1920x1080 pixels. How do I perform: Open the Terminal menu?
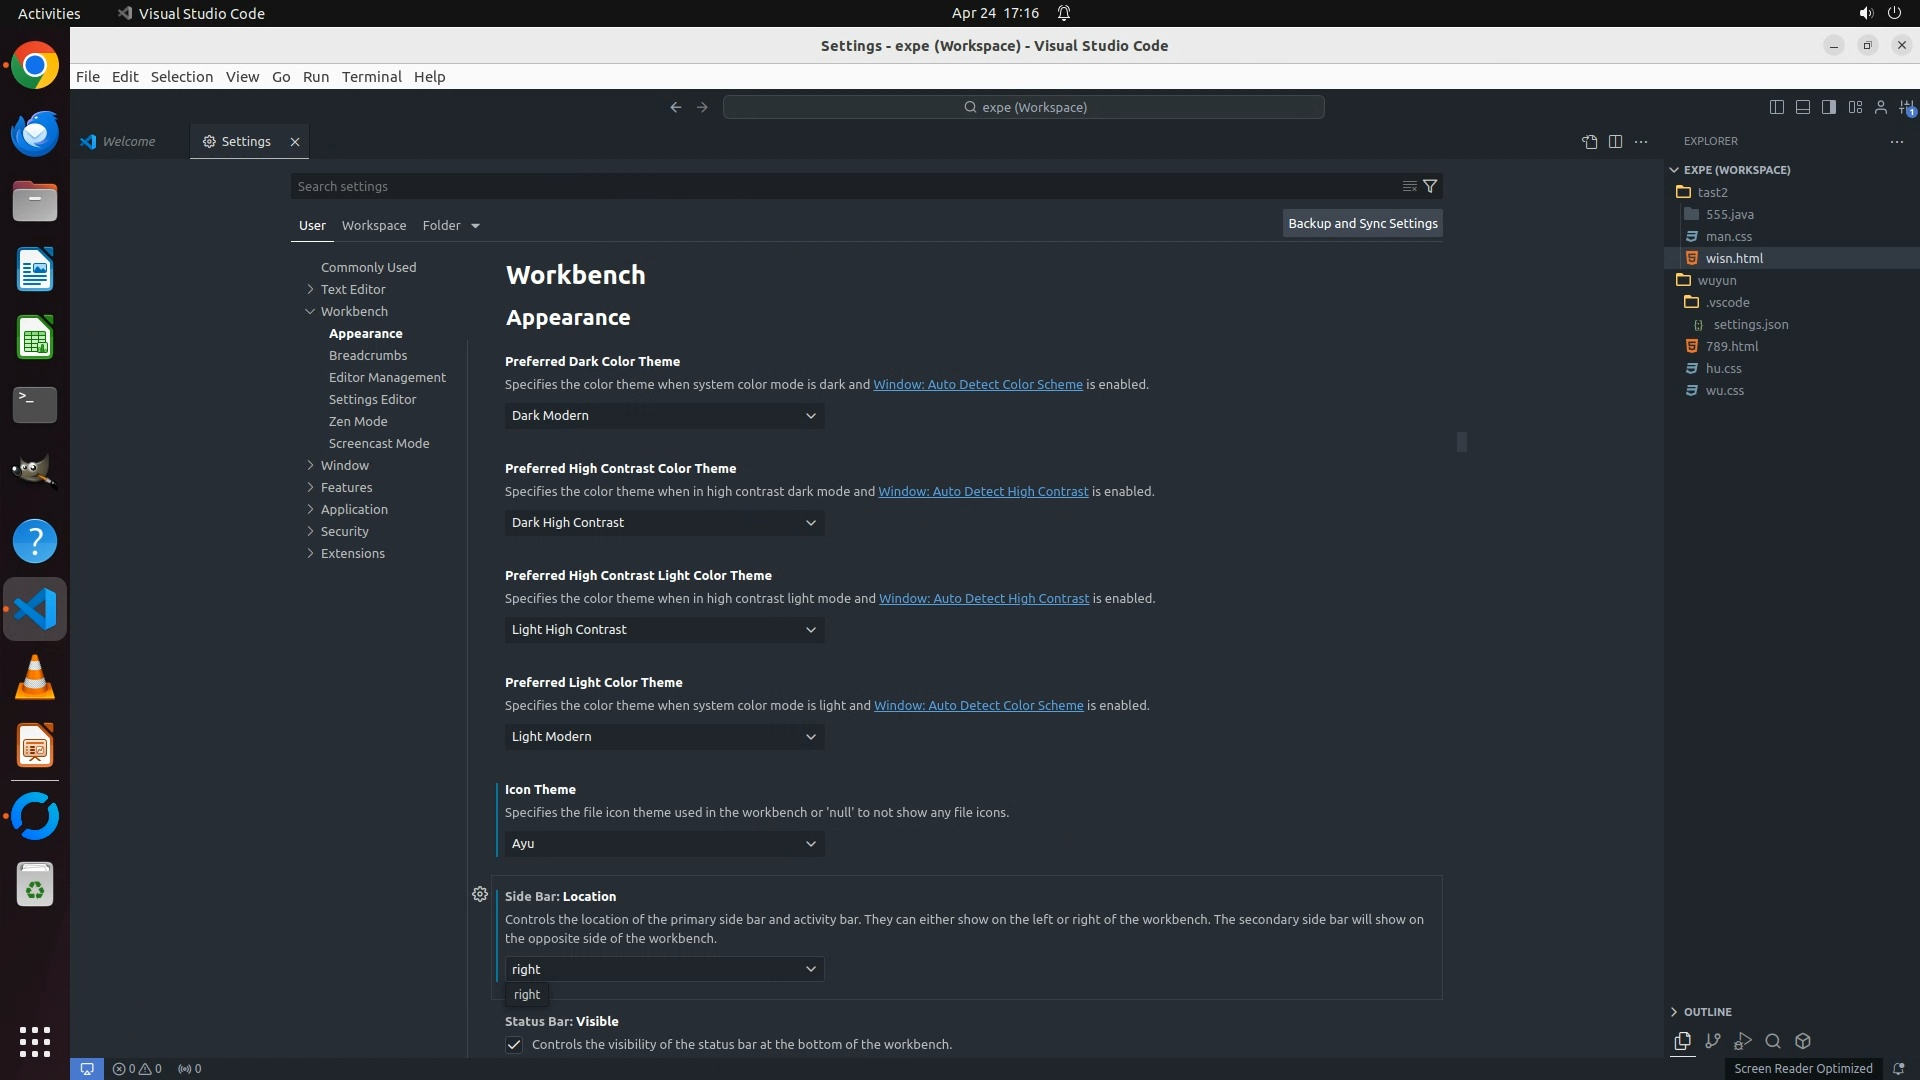click(371, 77)
